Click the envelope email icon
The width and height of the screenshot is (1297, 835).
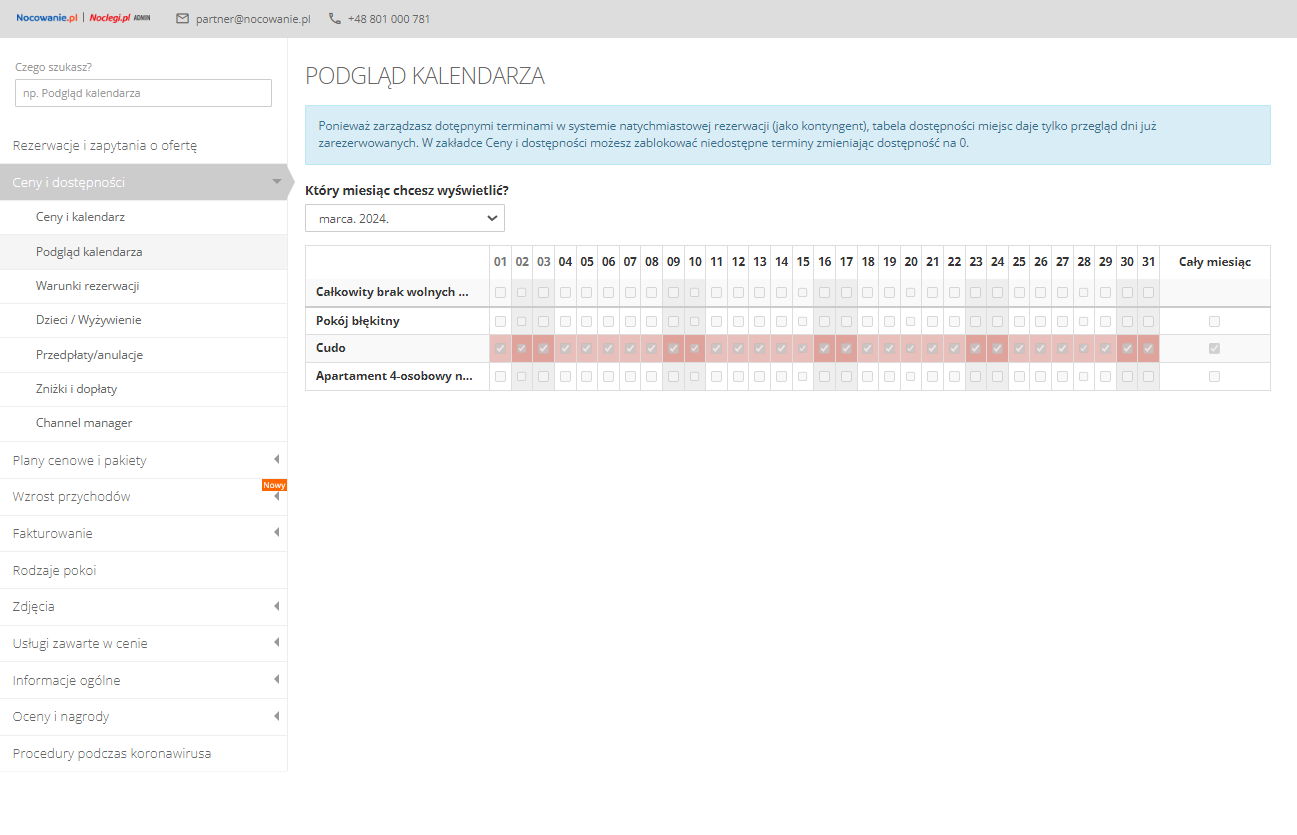(182, 19)
